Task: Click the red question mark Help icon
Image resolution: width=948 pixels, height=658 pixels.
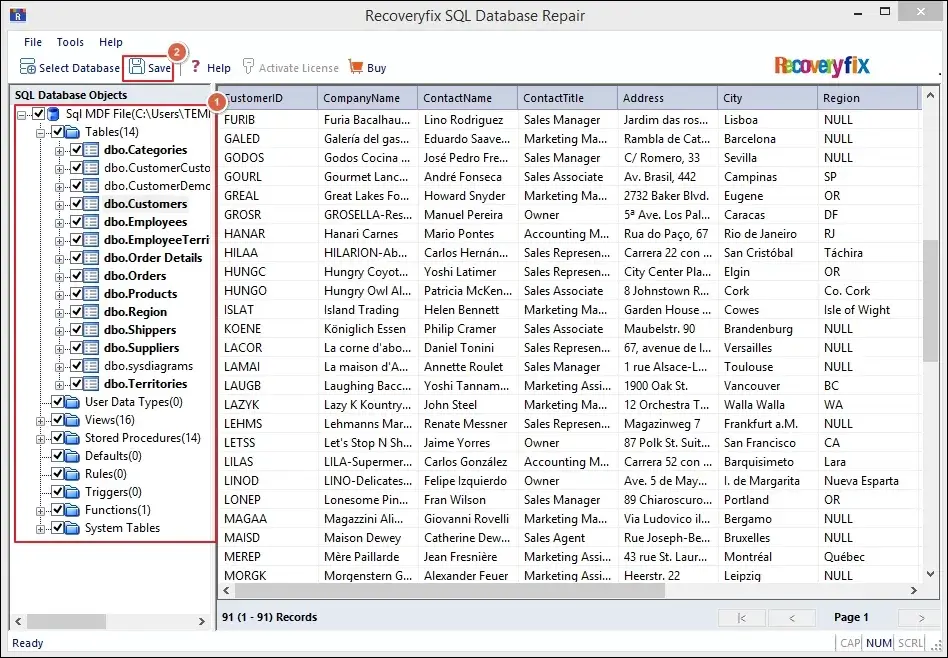Action: [195, 67]
